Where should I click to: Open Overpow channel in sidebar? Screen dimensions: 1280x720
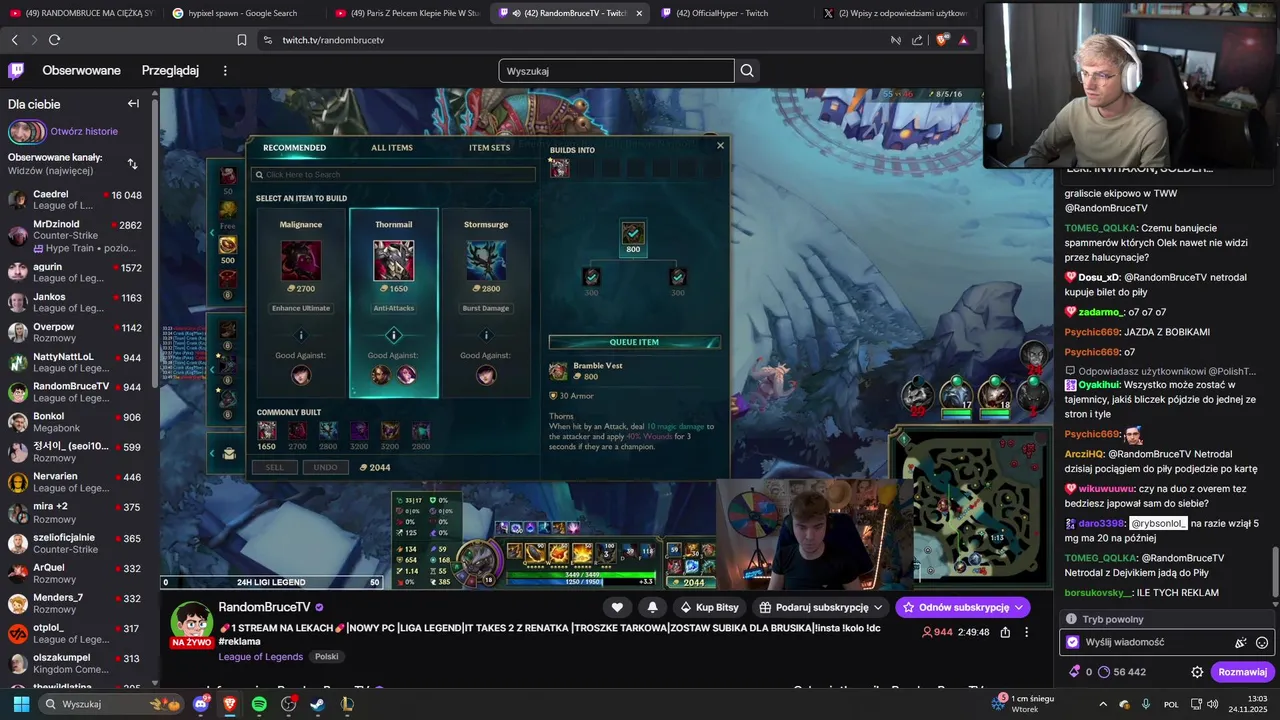tap(76, 333)
